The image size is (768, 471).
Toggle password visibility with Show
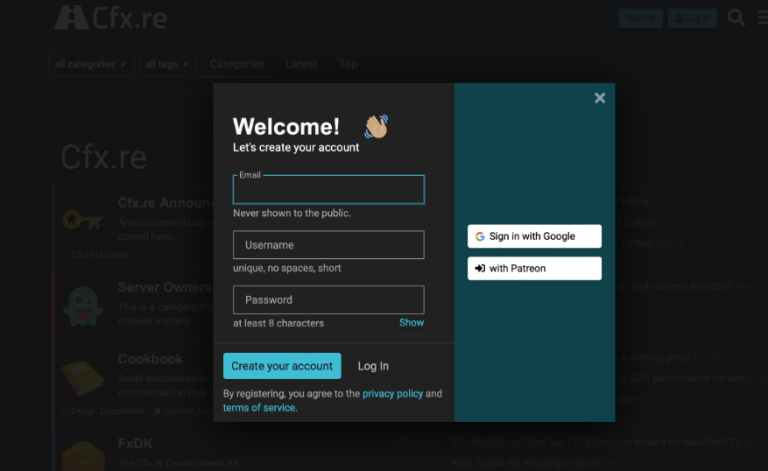(411, 323)
